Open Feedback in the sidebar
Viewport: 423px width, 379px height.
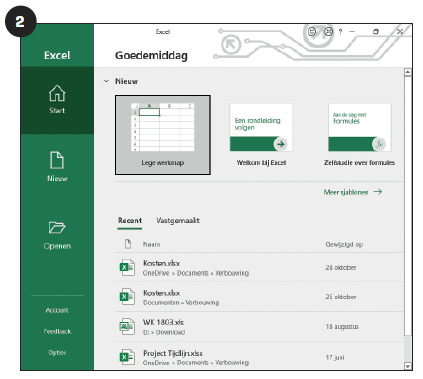point(57,331)
